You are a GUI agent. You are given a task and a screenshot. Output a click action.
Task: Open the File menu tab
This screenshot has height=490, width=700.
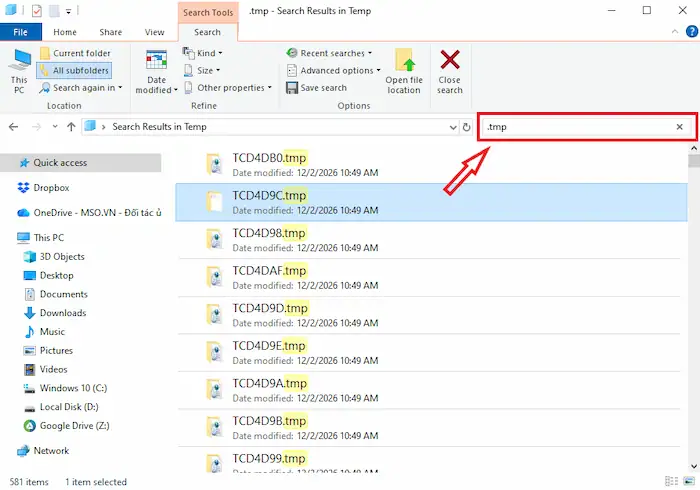point(20,32)
